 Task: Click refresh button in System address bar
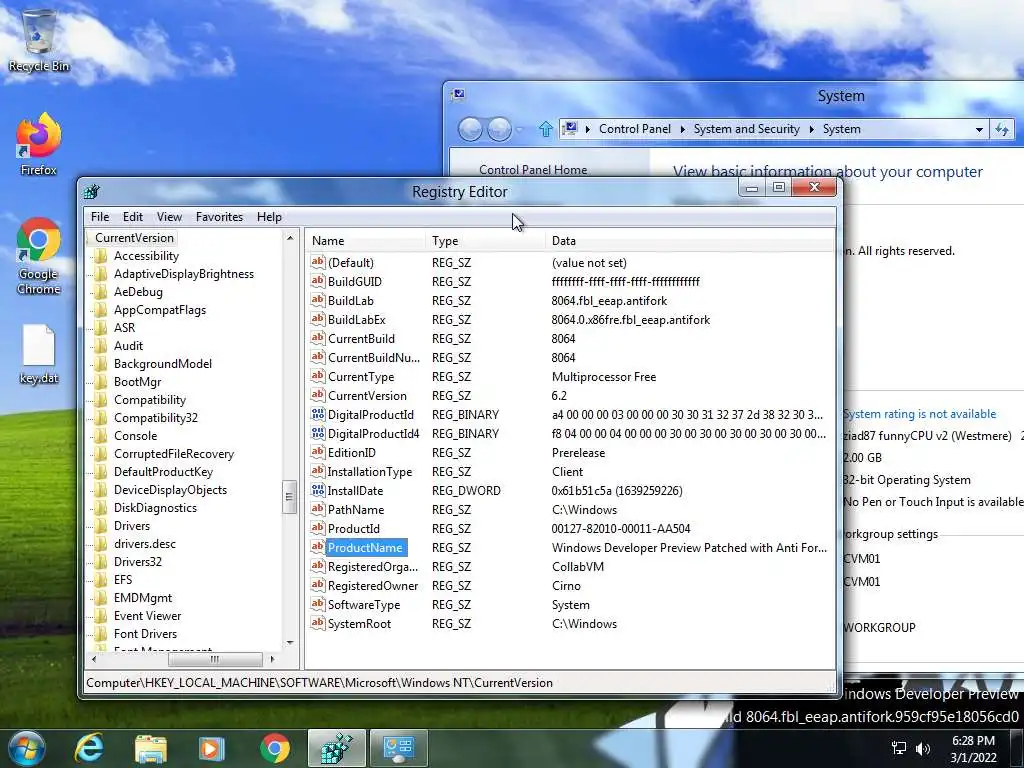1002,129
